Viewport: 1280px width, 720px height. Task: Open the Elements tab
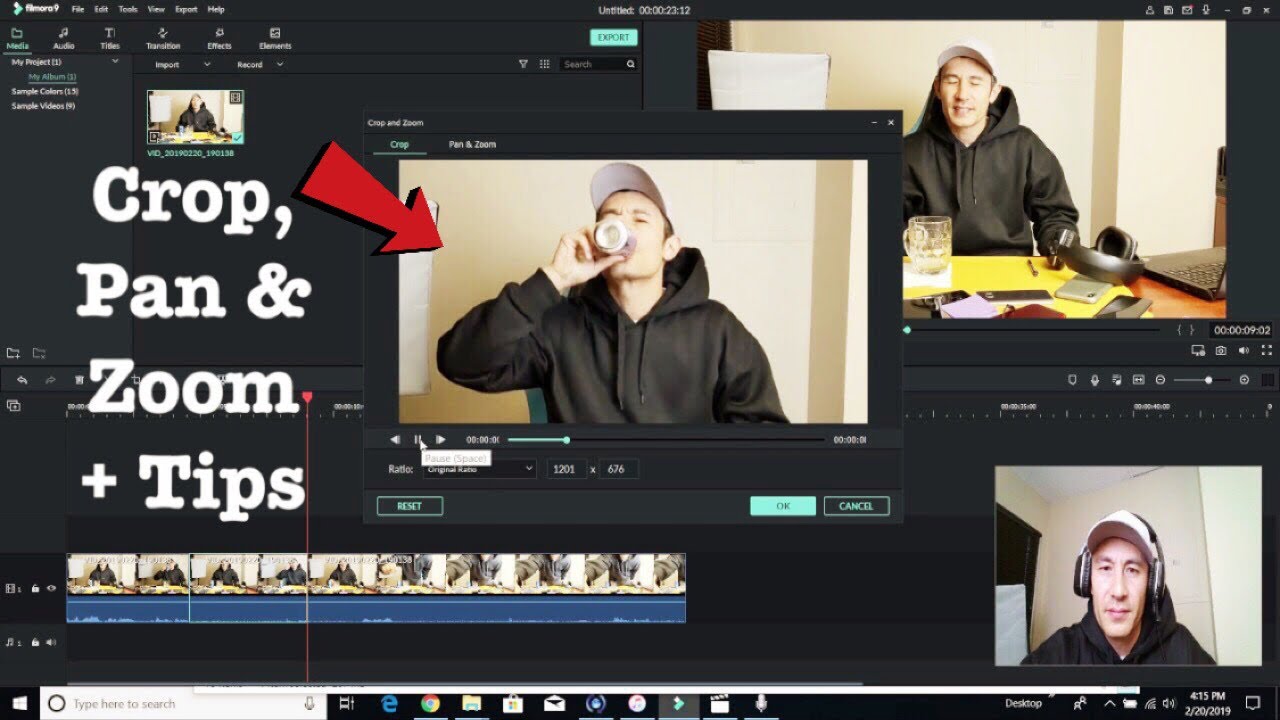(x=275, y=39)
